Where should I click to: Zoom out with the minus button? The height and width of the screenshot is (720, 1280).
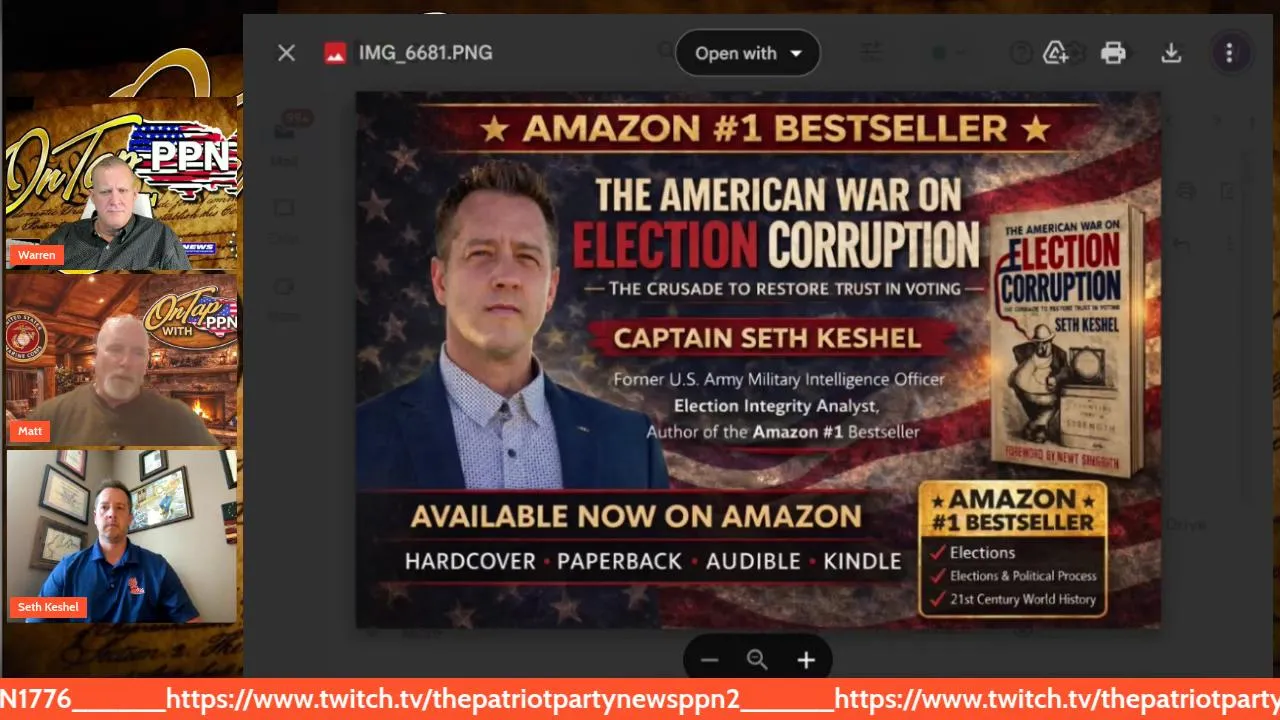709,660
